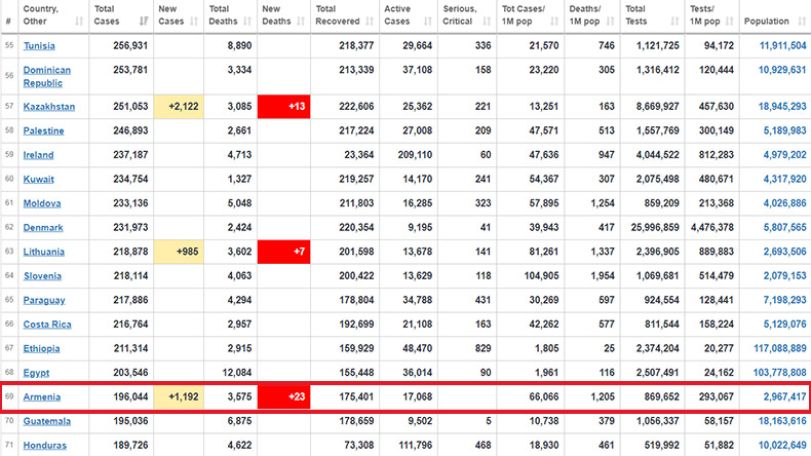Sort by the Tot Cases/1M pop icon
The image size is (811, 456).
554,21
